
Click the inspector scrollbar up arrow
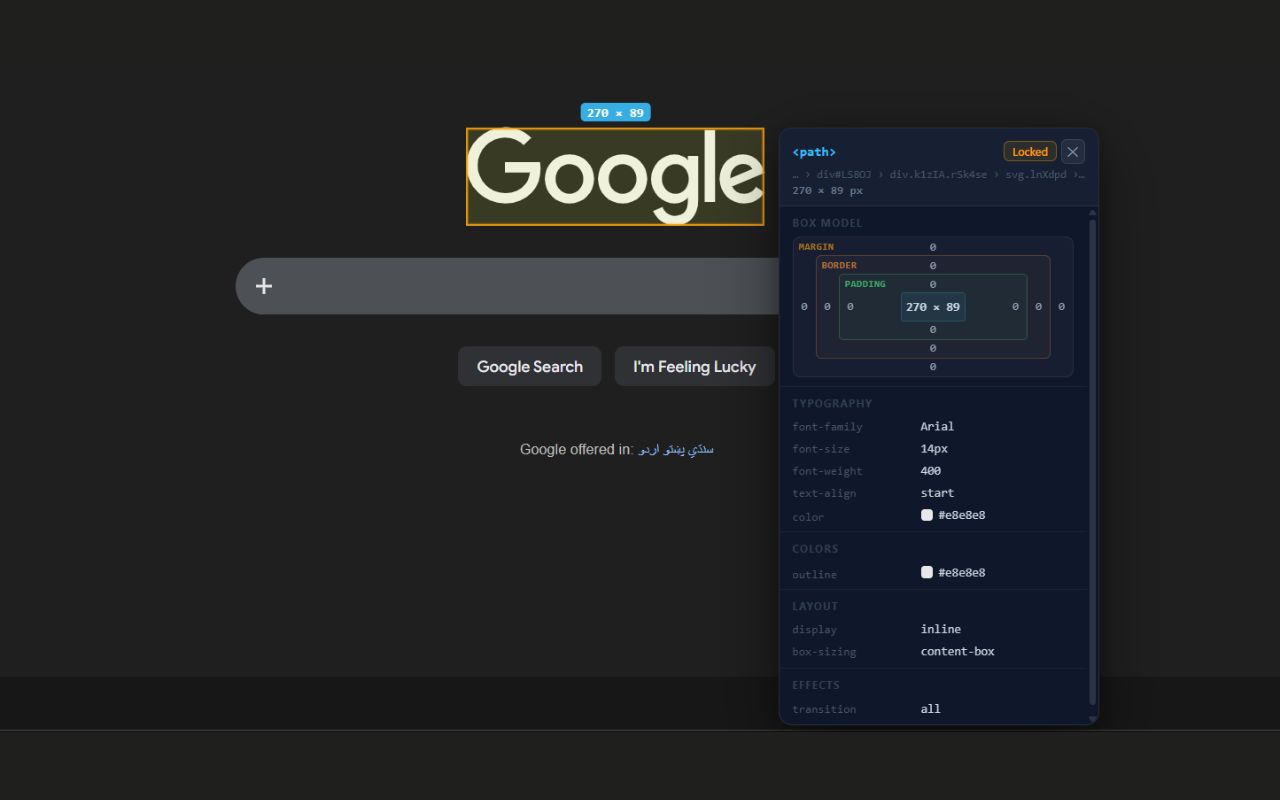click(1092, 212)
